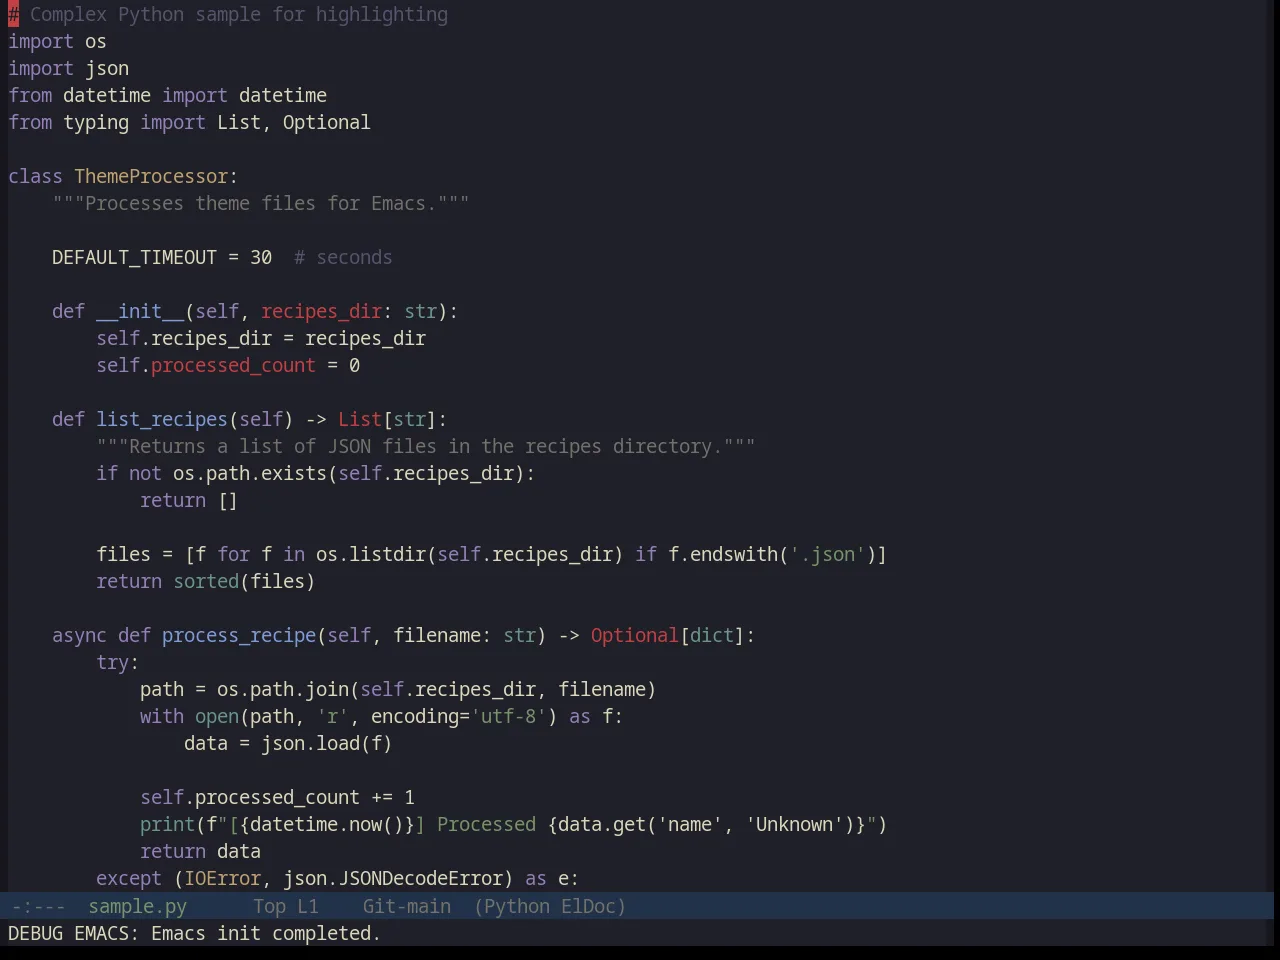Click 'Optional' in the typing import line
The height and width of the screenshot is (960, 1280).
[326, 122]
